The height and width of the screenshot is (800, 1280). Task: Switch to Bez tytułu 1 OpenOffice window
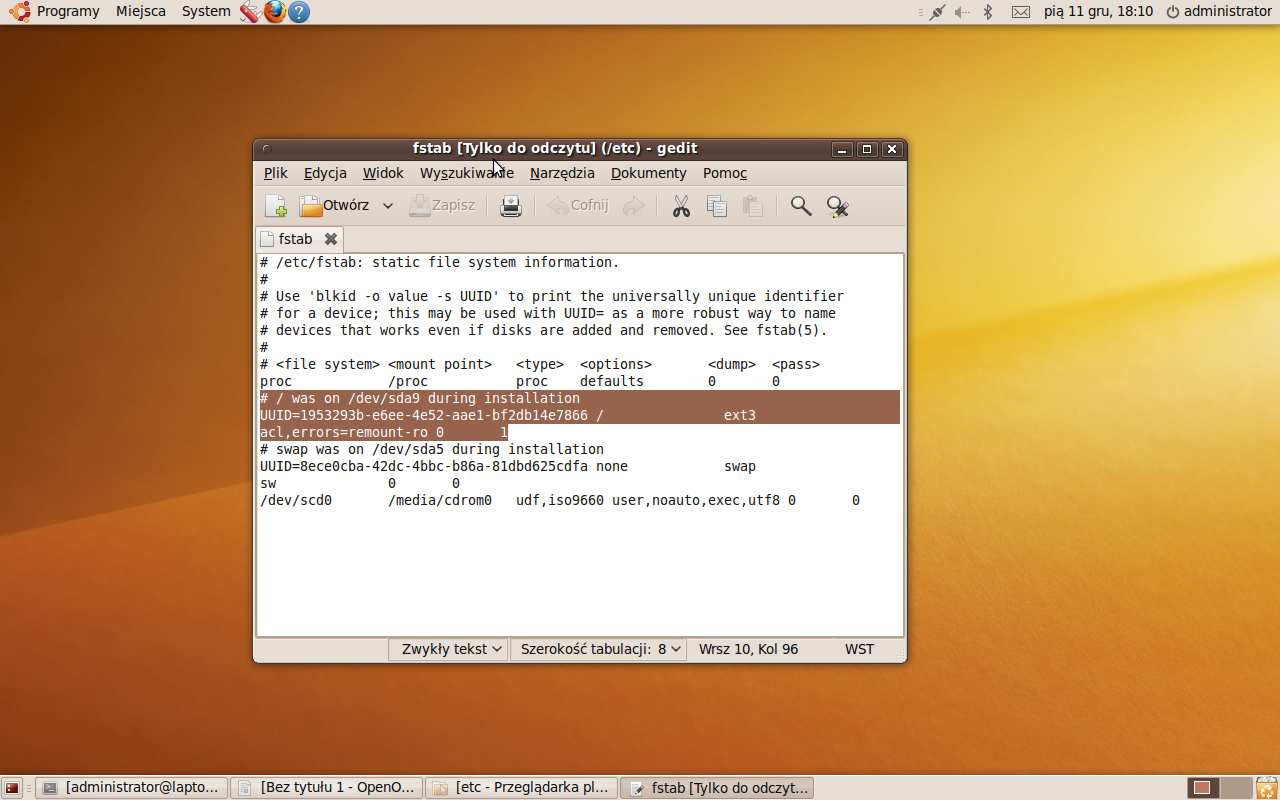(x=326, y=788)
